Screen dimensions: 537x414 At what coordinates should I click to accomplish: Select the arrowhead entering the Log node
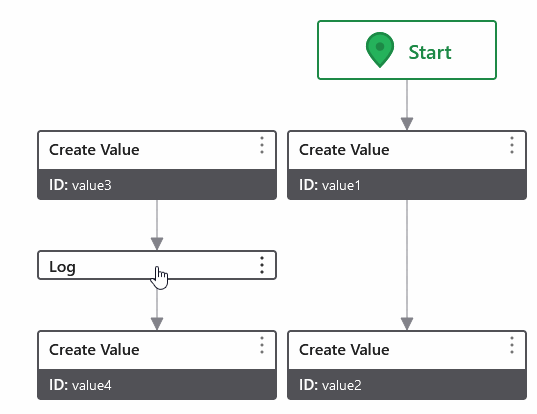pyautogui.click(x=157, y=244)
